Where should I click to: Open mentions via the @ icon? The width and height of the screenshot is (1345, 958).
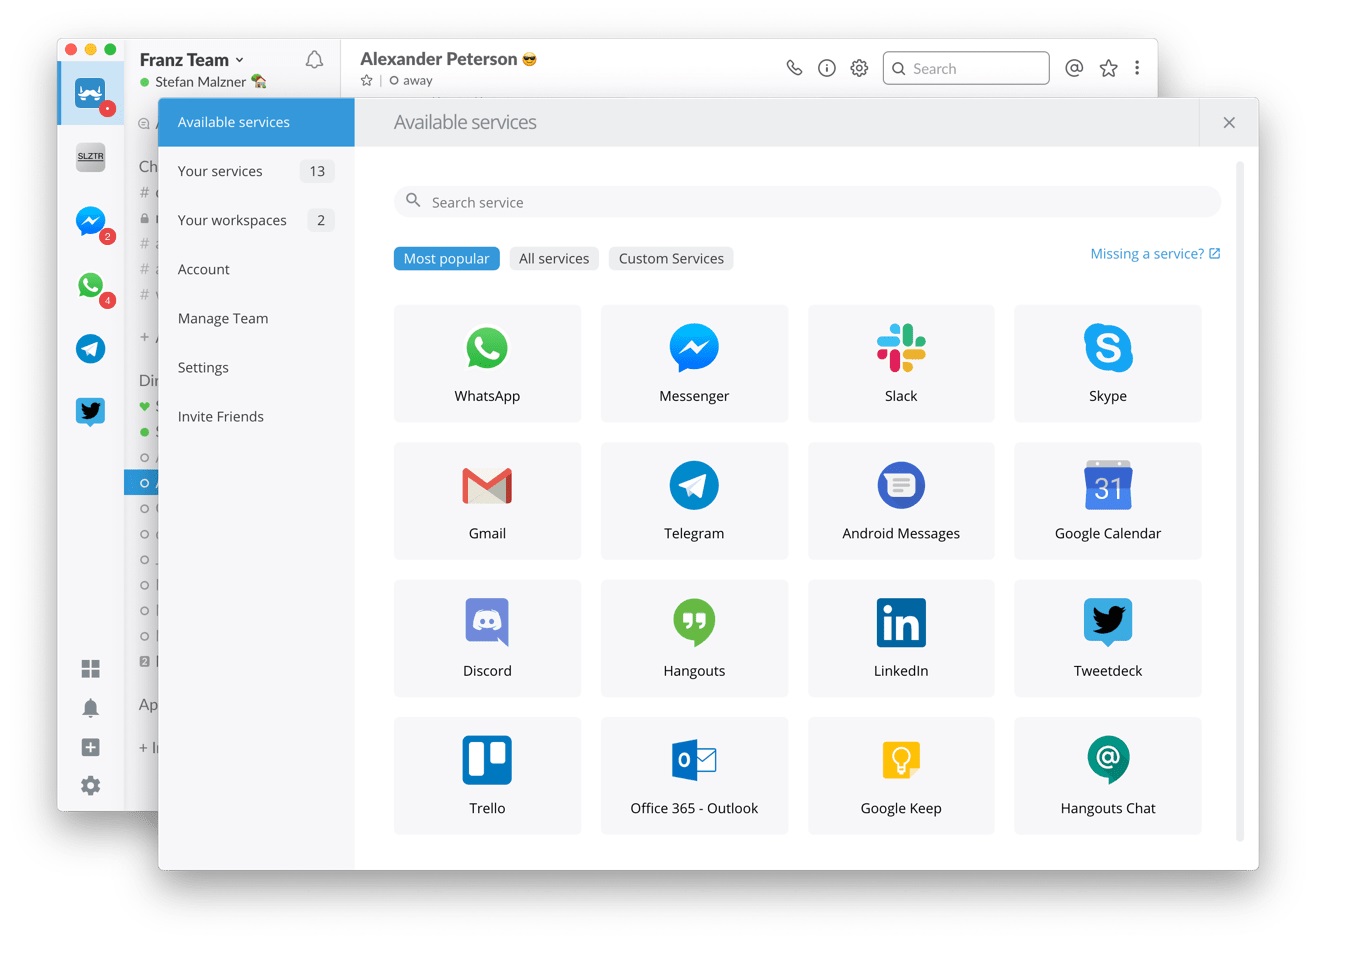coord(1074,68)
